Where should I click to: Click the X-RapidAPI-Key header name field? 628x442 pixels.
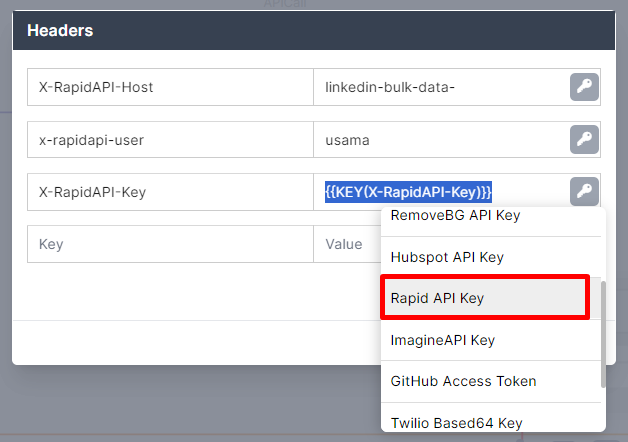click(170, 192)
